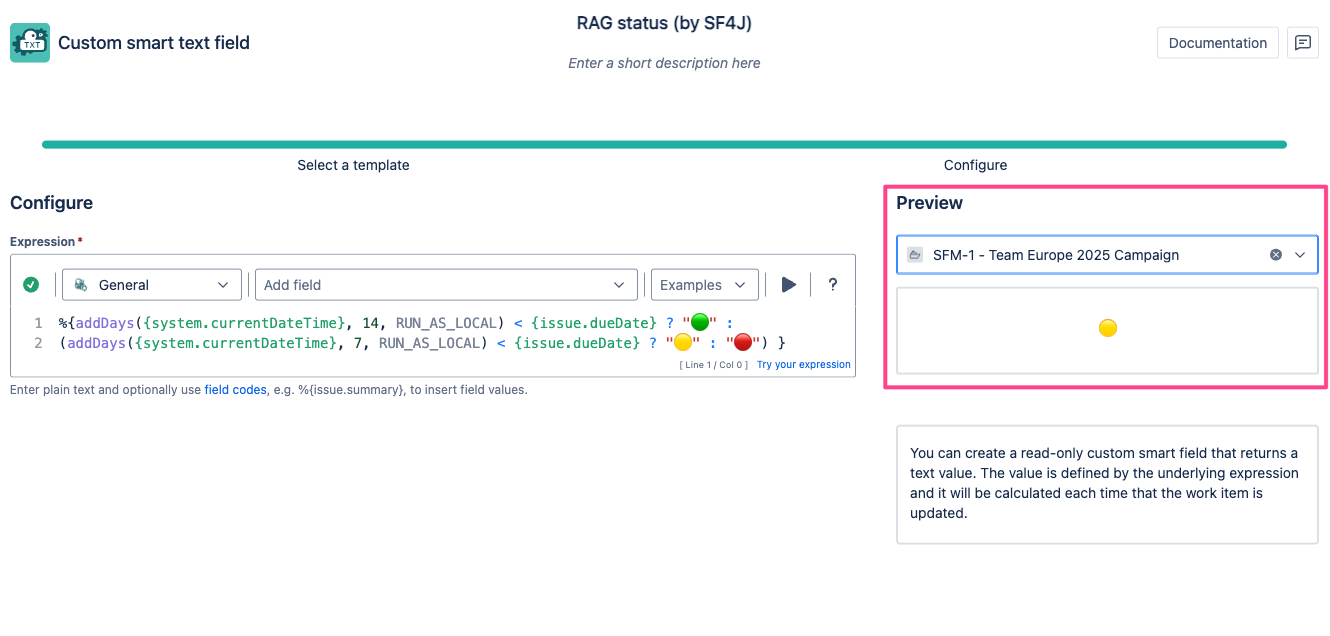The width and height of the screenshot is (1330, 636).
Task: Select the Configure step label
Action: (975, 165)
